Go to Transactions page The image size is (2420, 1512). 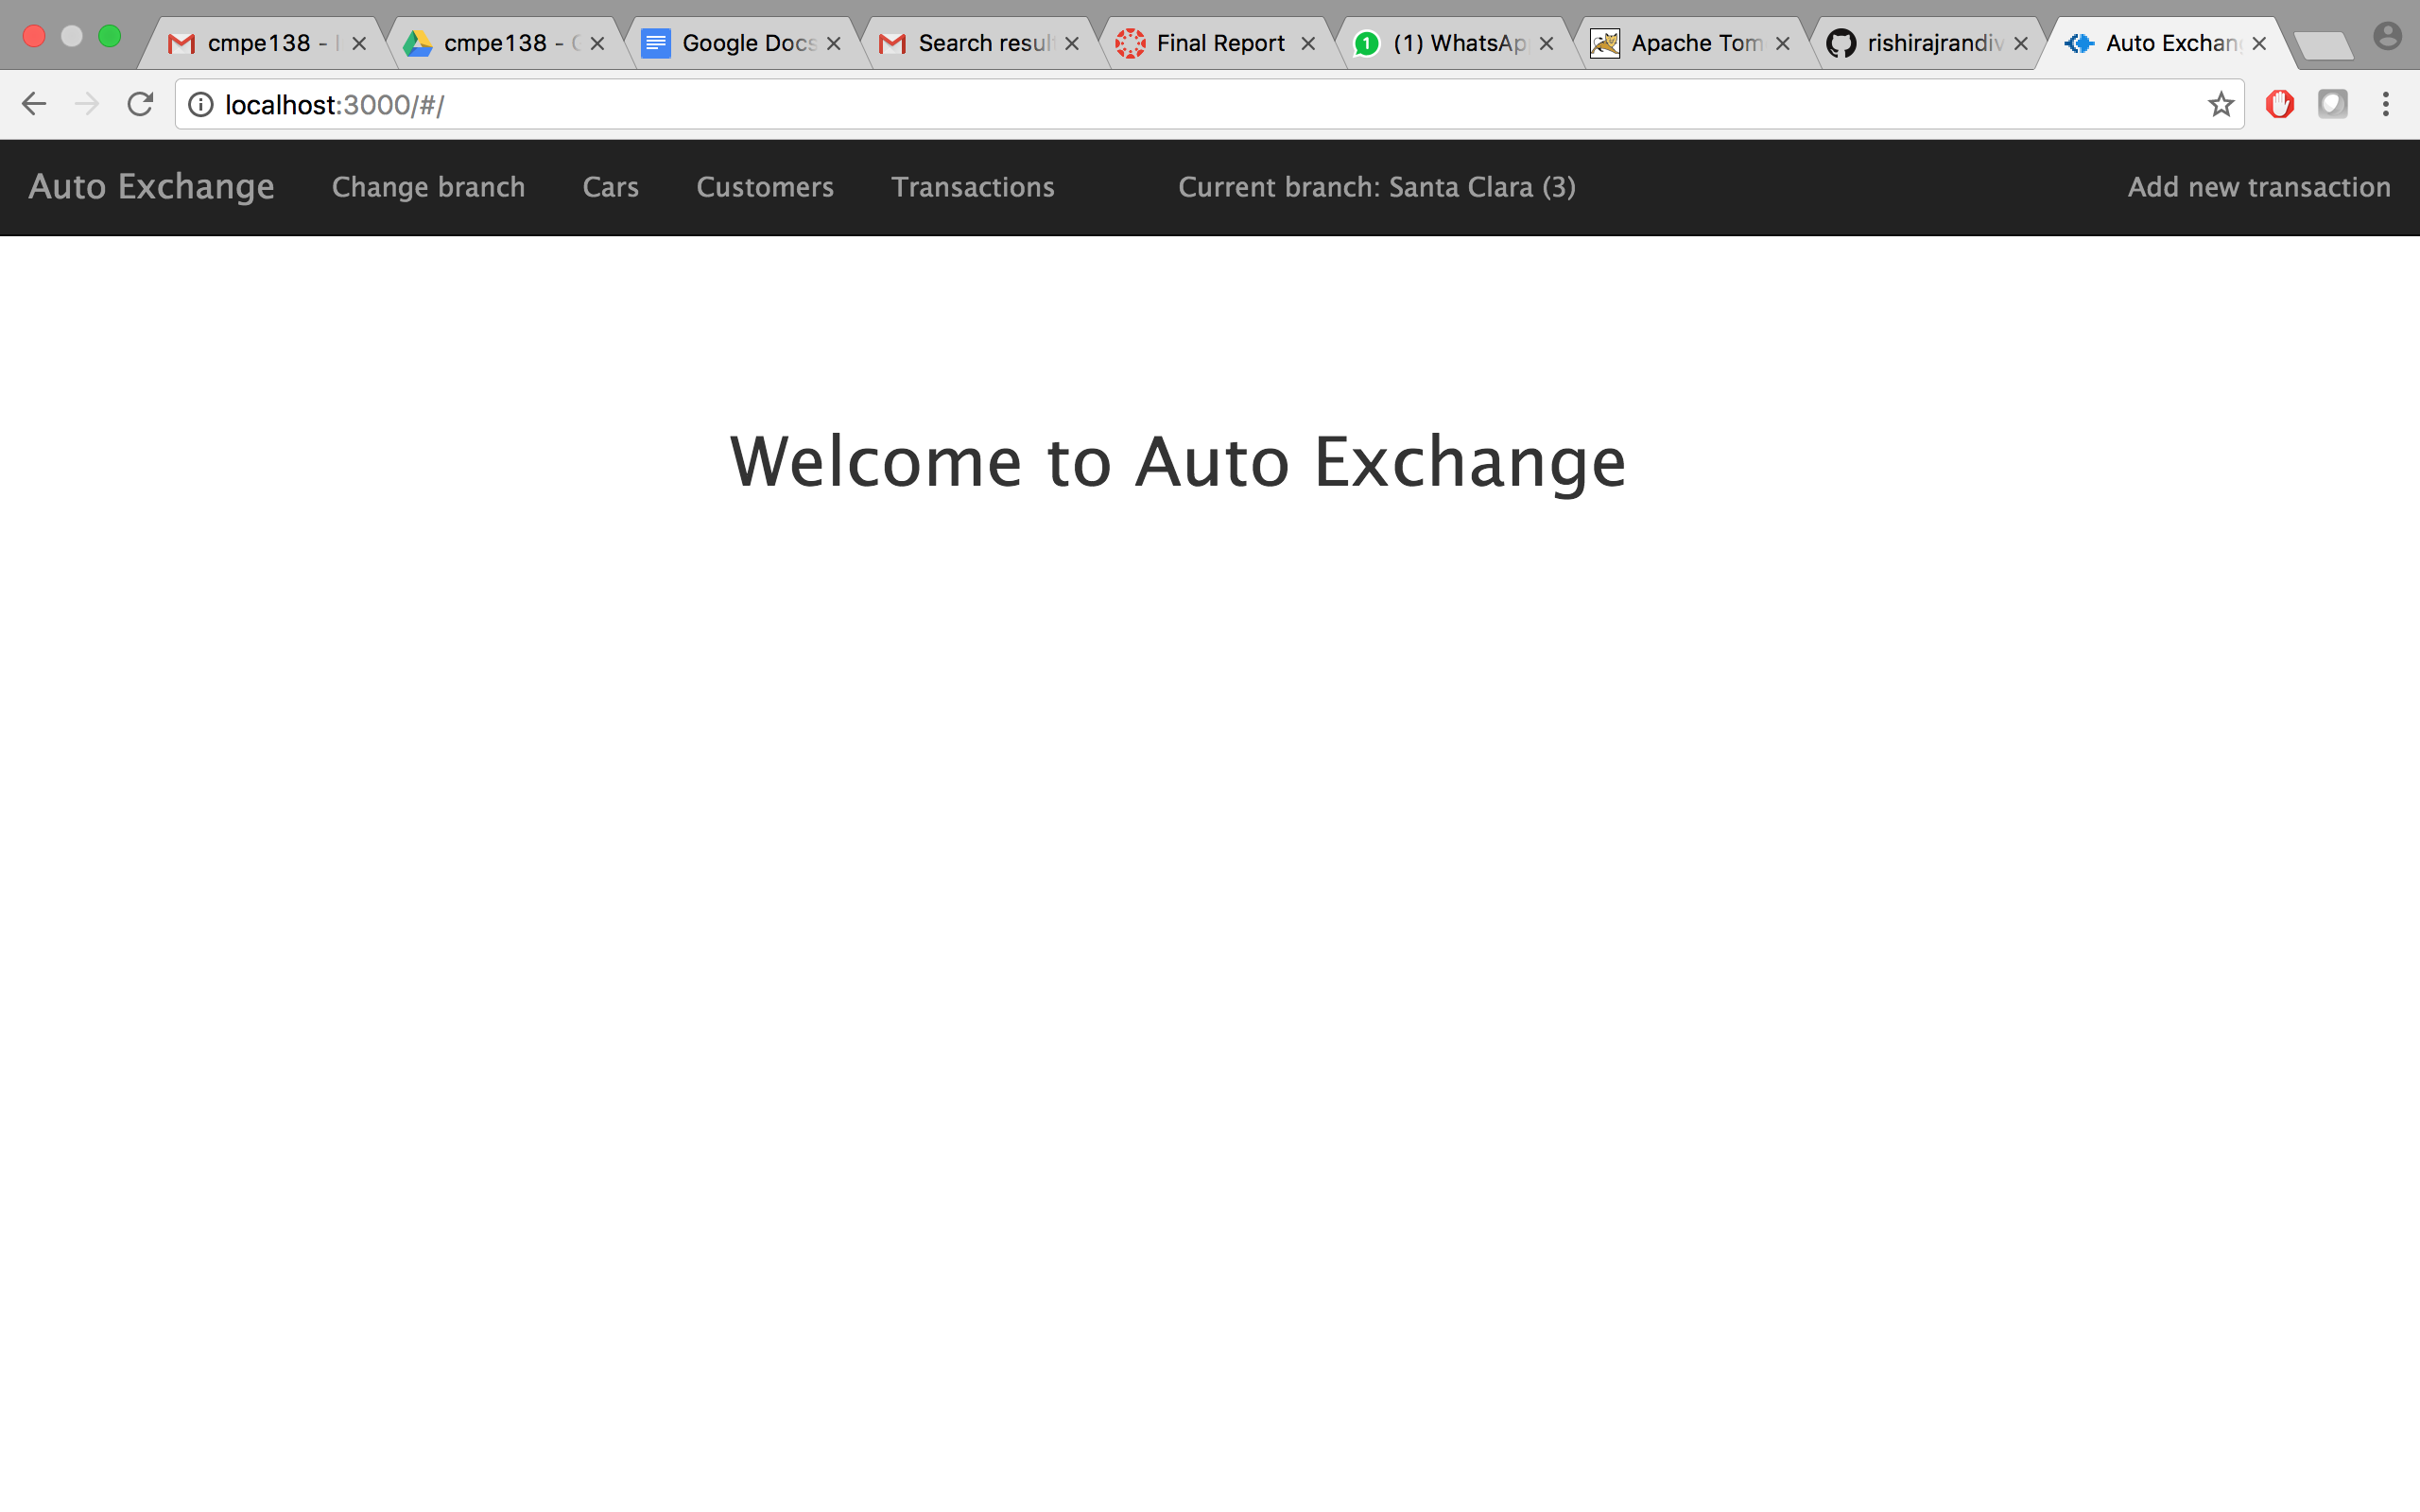[972, 187]
